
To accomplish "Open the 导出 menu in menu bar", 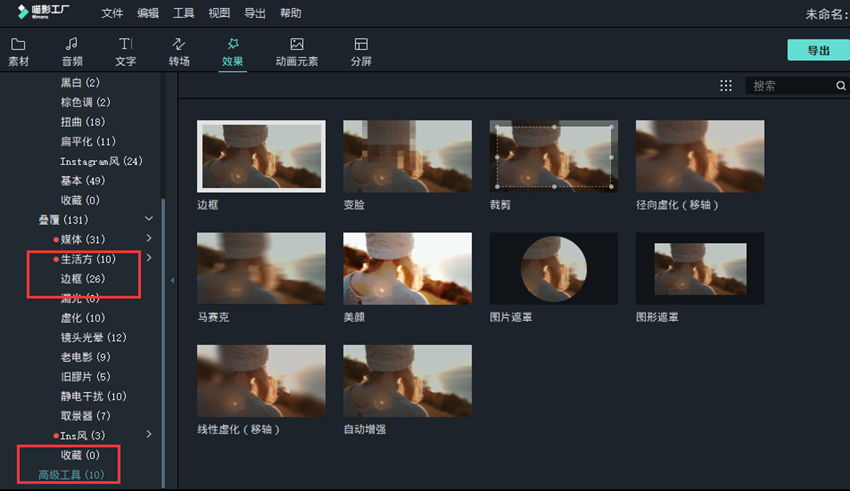I will (x=255, y=13).
